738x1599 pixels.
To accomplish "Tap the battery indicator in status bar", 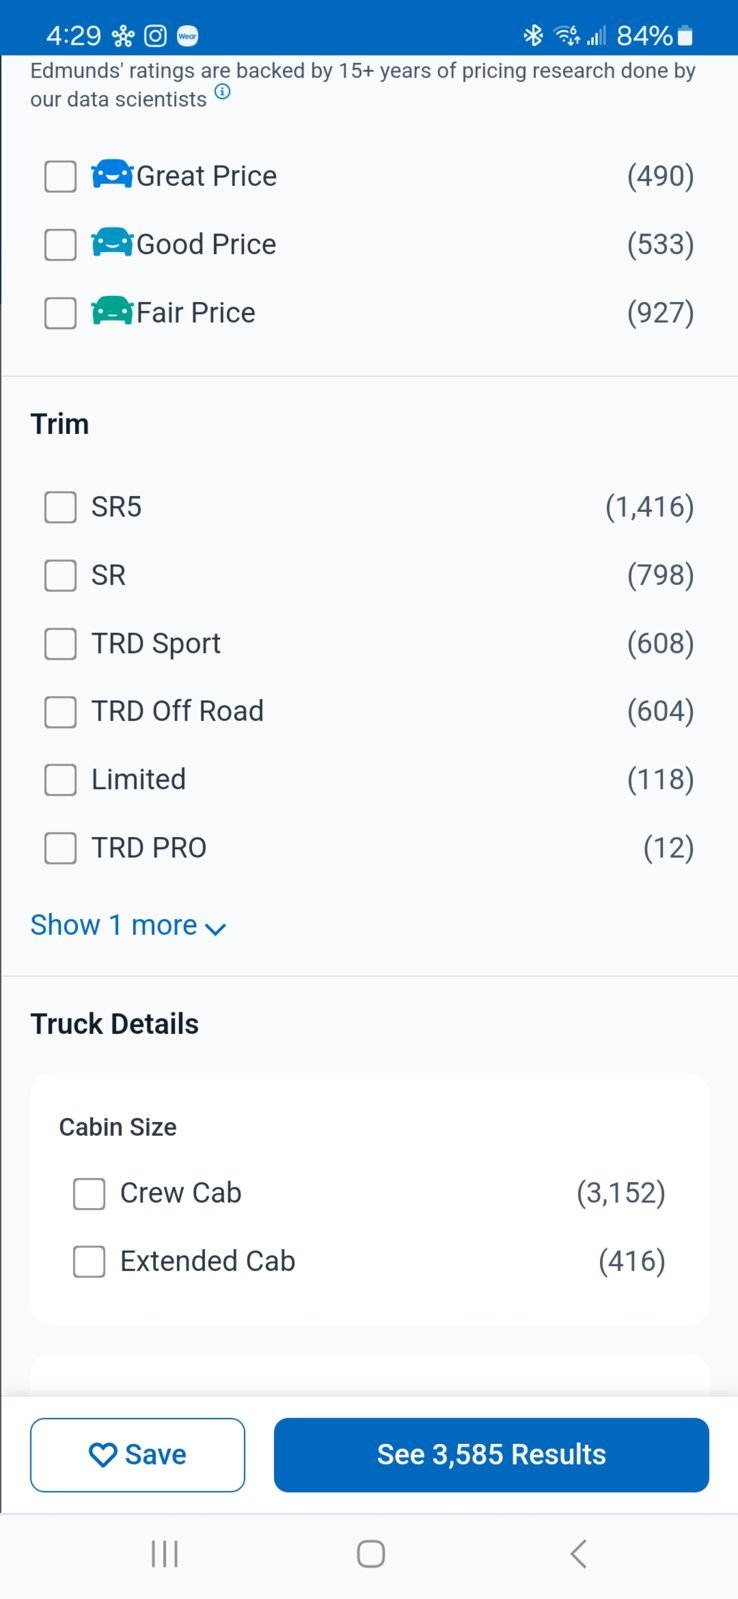I will [685, 37].
